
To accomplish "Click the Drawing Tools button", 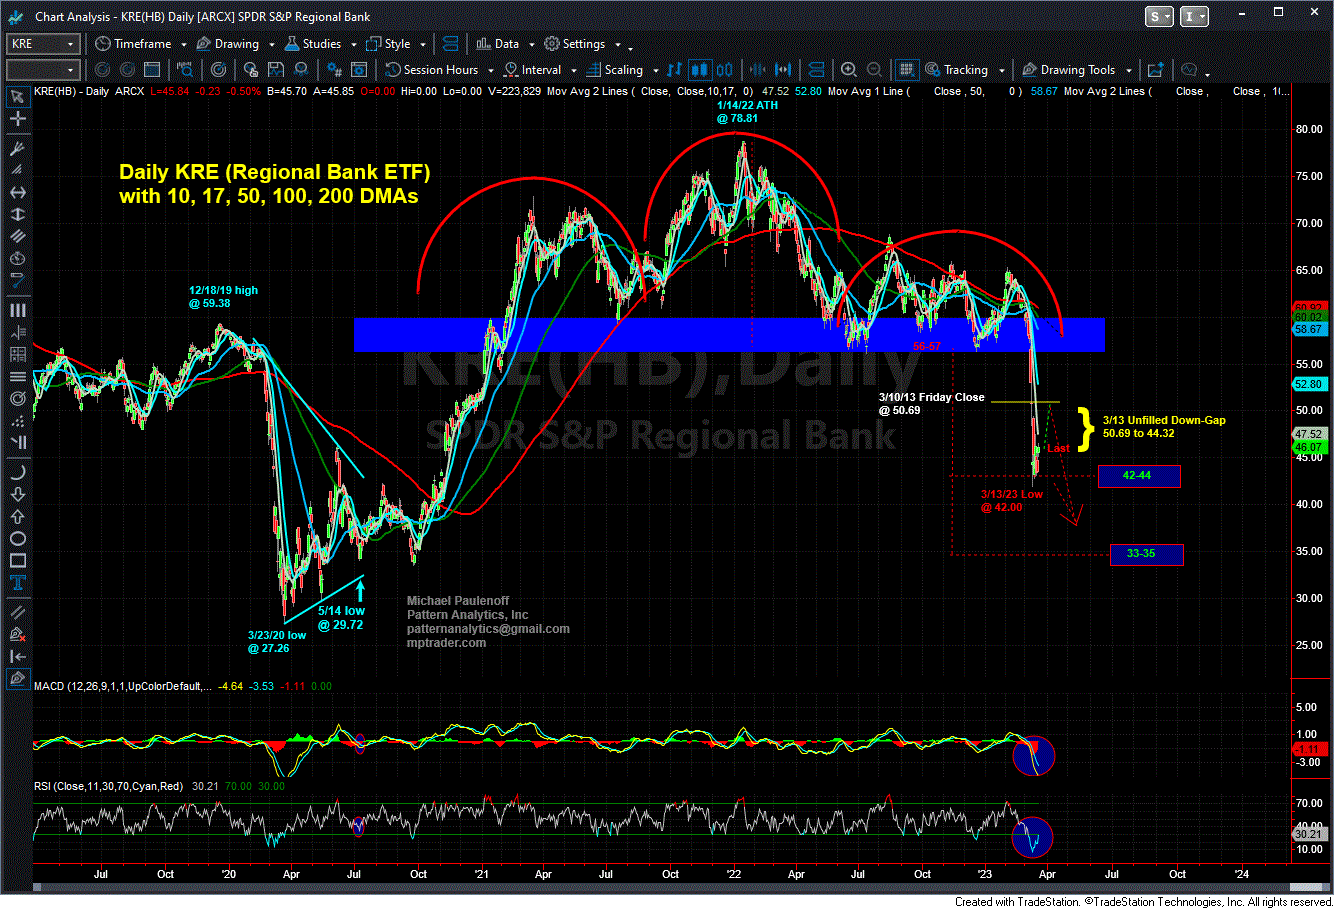I will pos(1068,70).
